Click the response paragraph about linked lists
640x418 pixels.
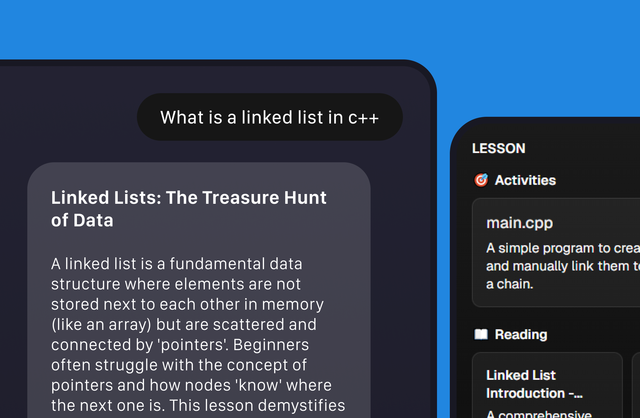(x=198, y=334)
